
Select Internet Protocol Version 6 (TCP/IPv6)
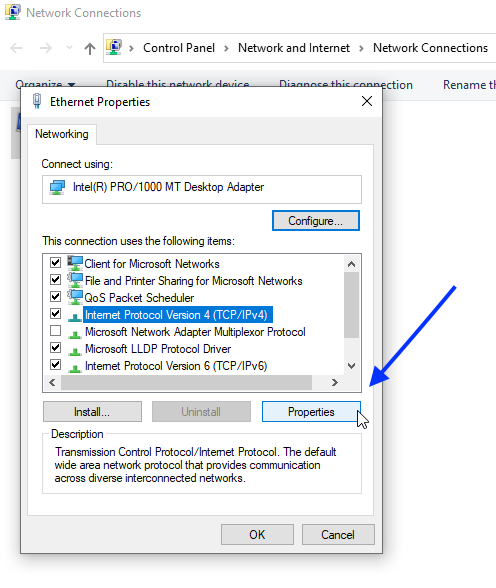(x=176, y=366)
